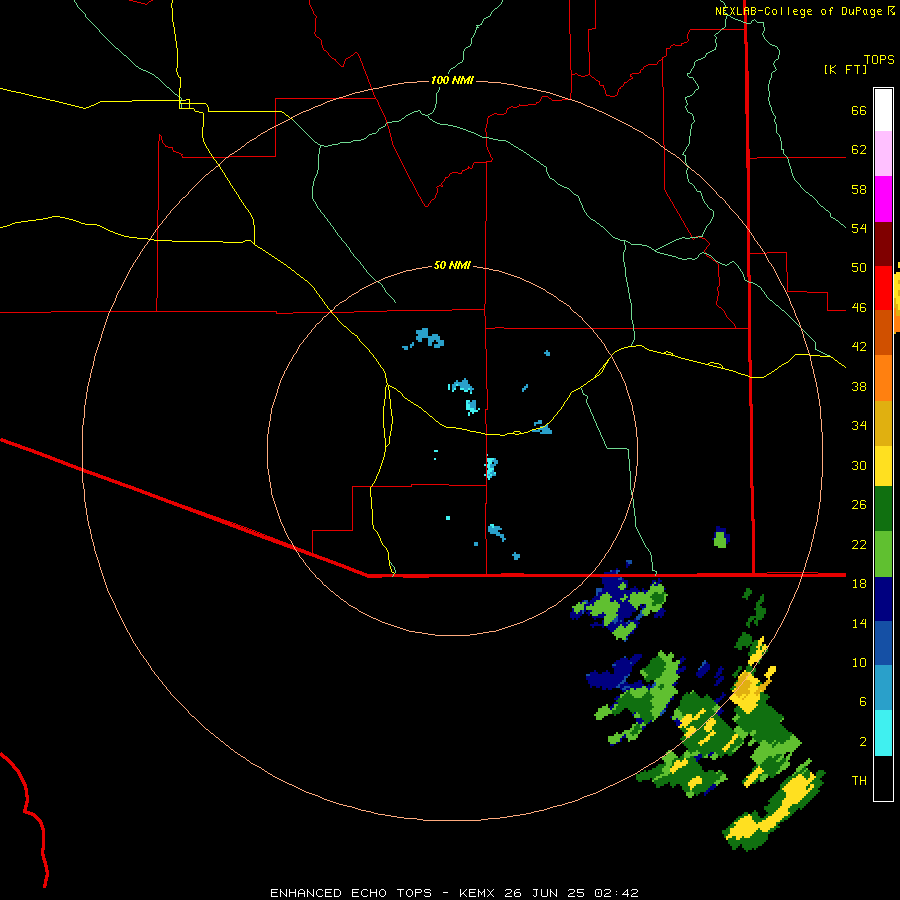Screen dimensions: 900x900
Task: Click the bright red swatch near 46
Action: [883, 288]
